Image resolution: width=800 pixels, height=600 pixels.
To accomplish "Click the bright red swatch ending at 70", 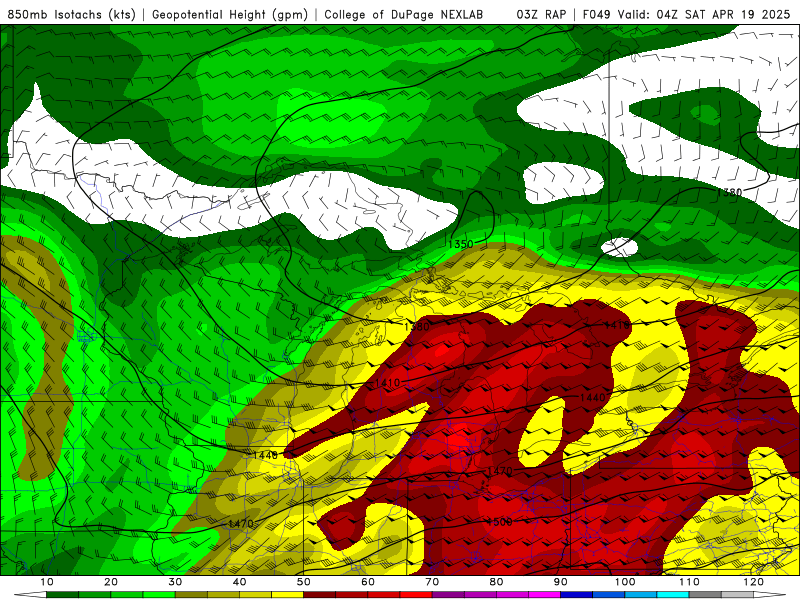I will [x=416, y=595].
